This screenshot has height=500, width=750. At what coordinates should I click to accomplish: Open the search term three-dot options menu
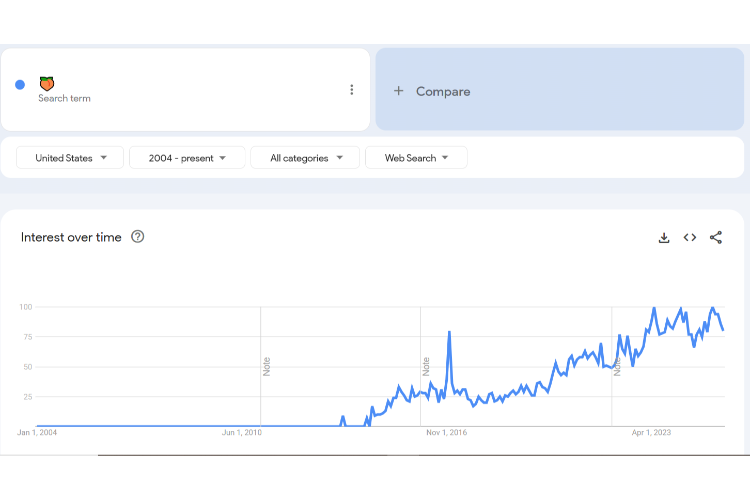(351, 90)
